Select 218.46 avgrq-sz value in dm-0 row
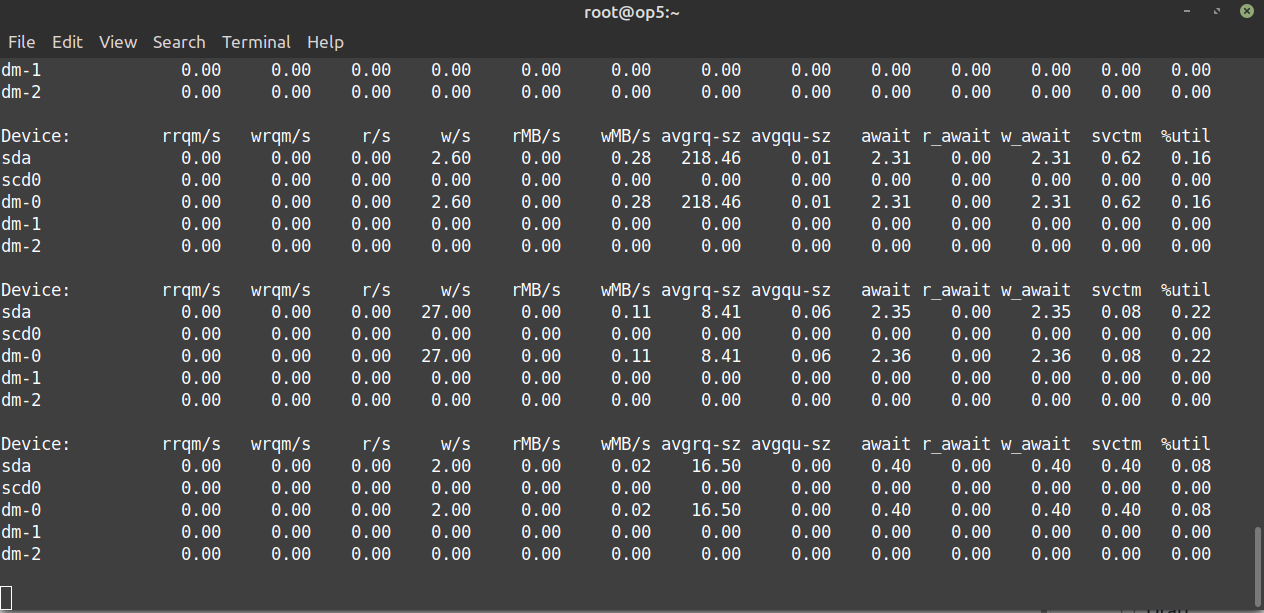The height and width of the screenshot is (613, 1264). [711, 202]
